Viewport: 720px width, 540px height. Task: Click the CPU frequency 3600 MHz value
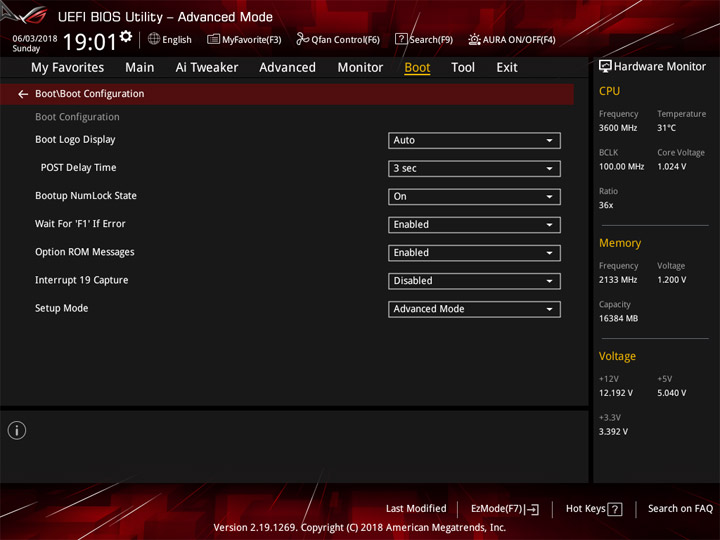618,128
